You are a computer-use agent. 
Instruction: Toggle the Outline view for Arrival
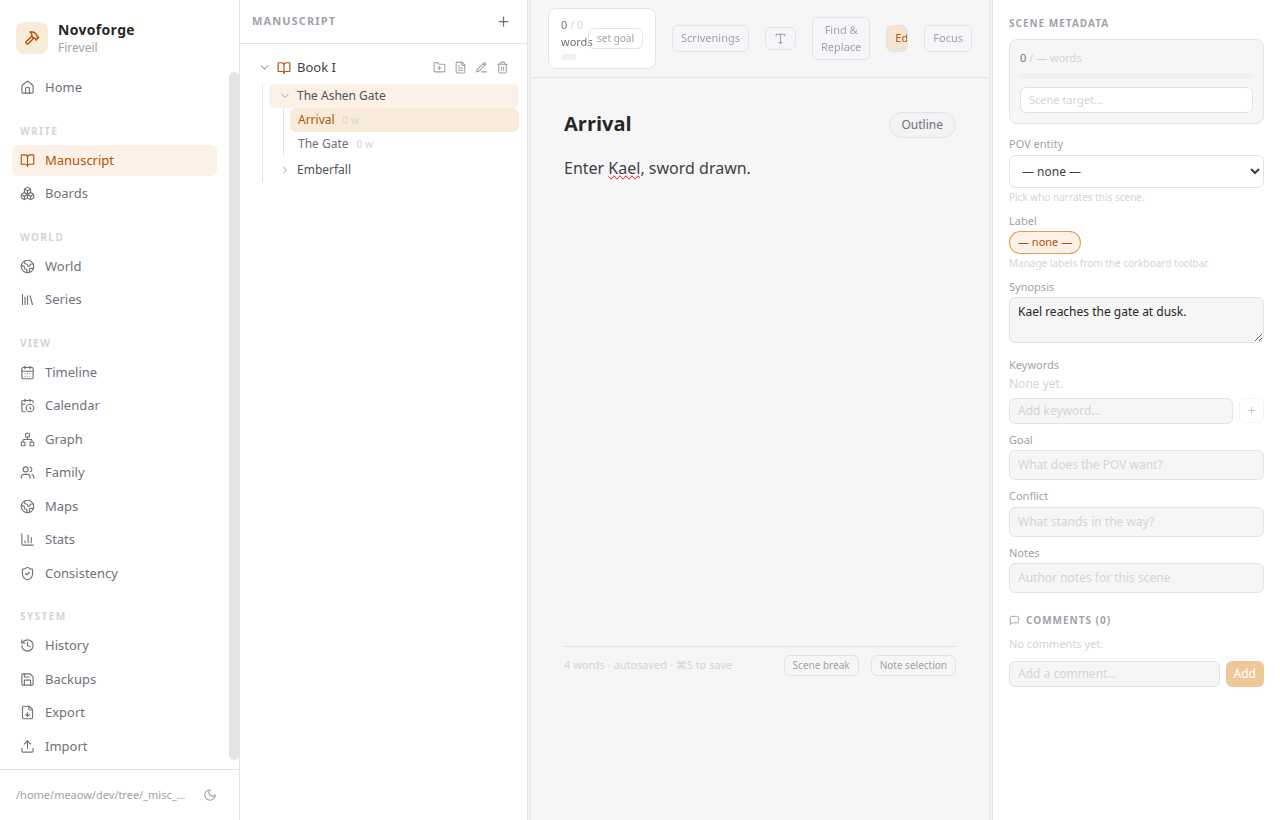click(x=922, y=125)
